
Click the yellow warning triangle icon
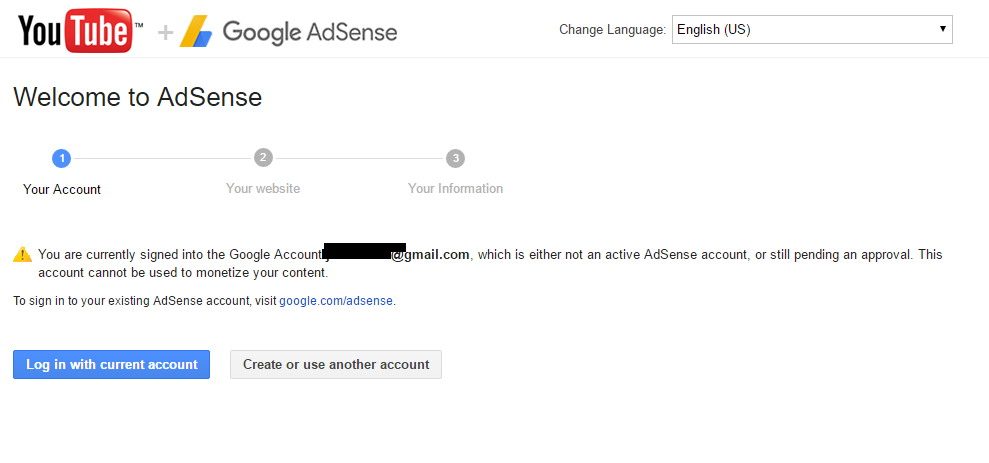point(22,255)
